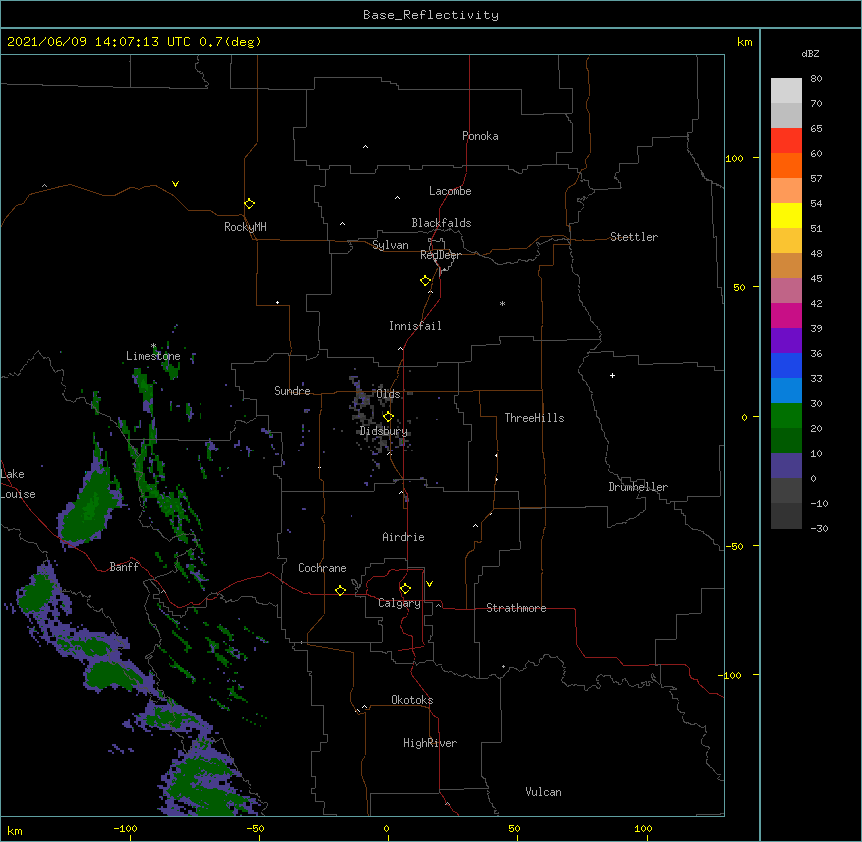Click the 0.7(deg) elevation angle text
This screenshot has width=862, height=842.
point(230,42)
